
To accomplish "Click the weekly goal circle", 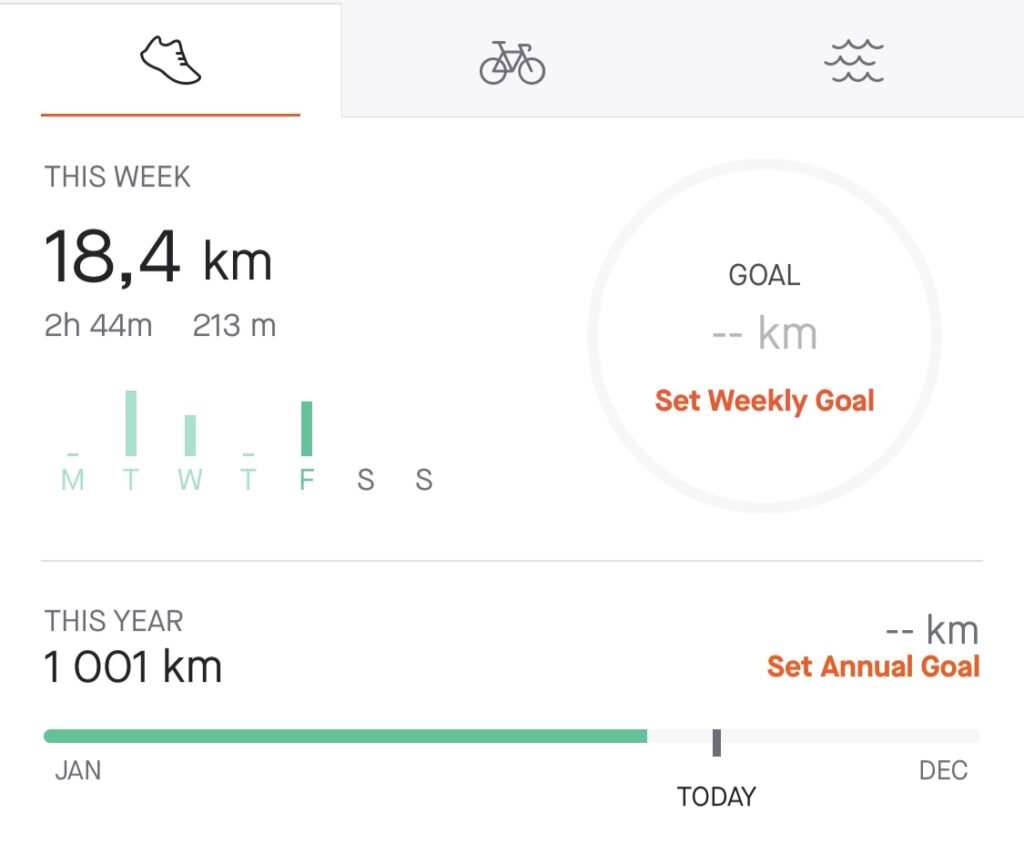I will pos(764,336).
